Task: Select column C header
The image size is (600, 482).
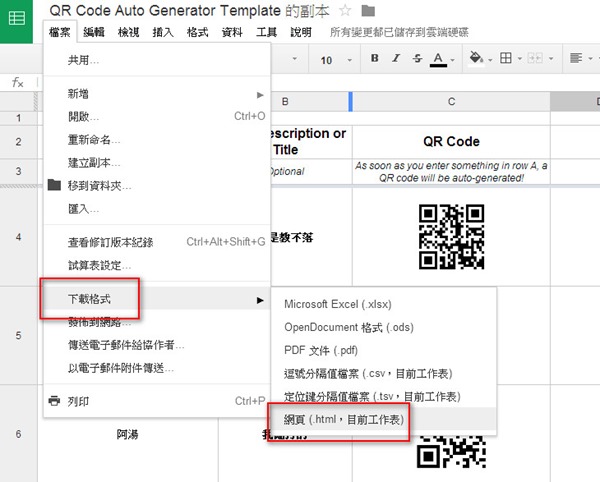Action: 451,102
